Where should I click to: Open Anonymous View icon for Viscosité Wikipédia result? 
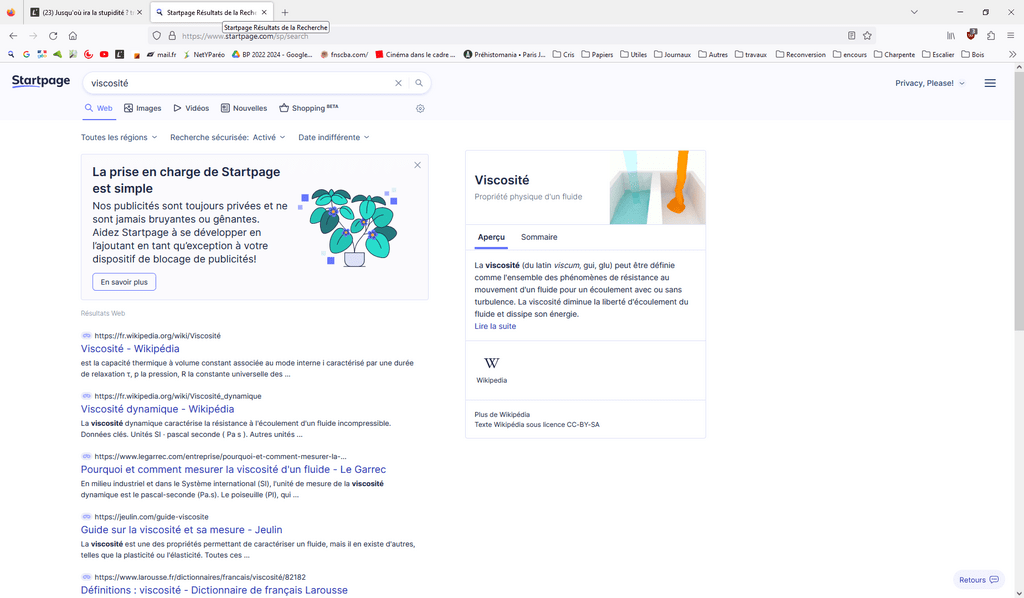[x=86, y=336]
